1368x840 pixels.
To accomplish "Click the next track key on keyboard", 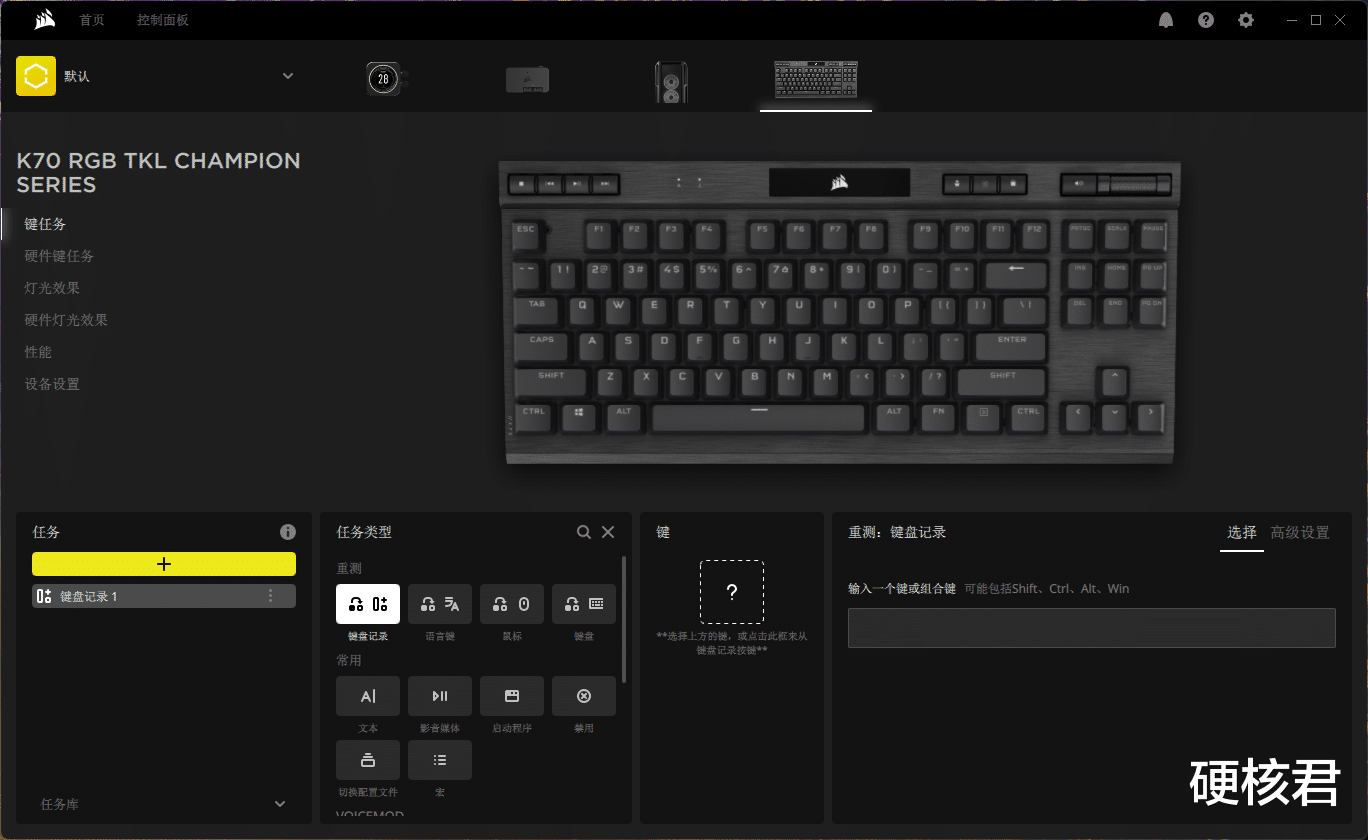I will coord(604,184).
